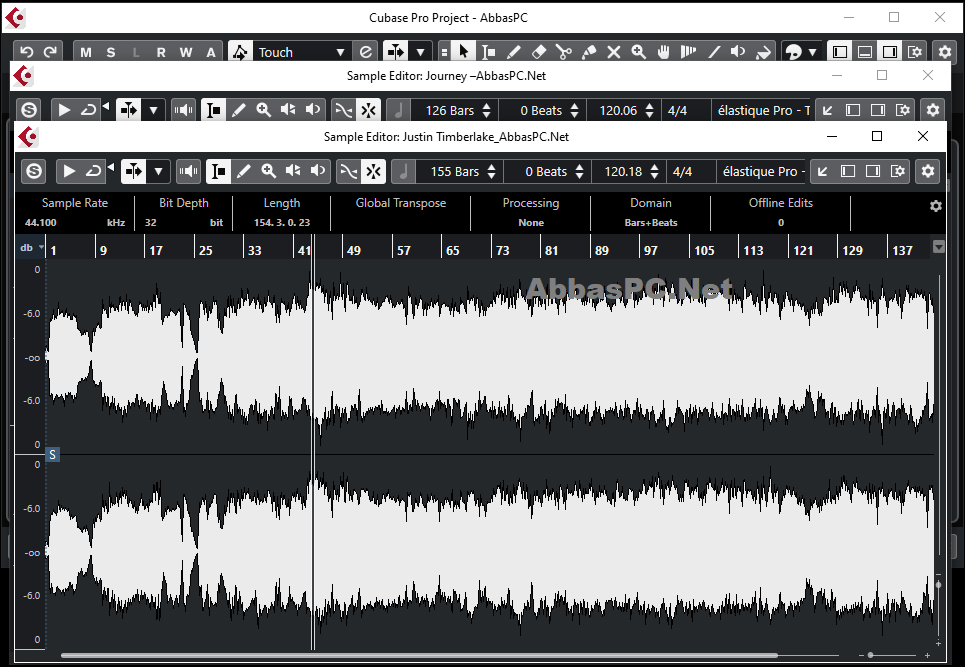Open Journey Sample Editor toolbar settings gear
The height and width of the screenshot is (667, 965).
coord(933,110)
